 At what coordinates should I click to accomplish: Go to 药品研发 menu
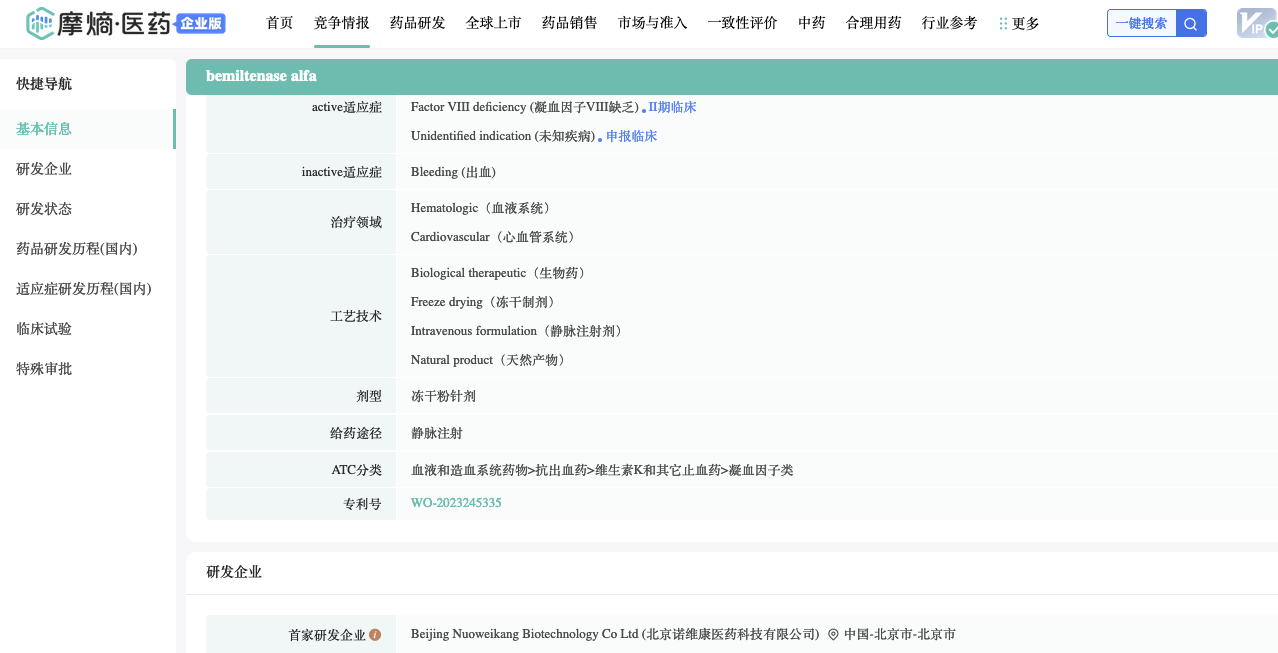pos(417,23)
